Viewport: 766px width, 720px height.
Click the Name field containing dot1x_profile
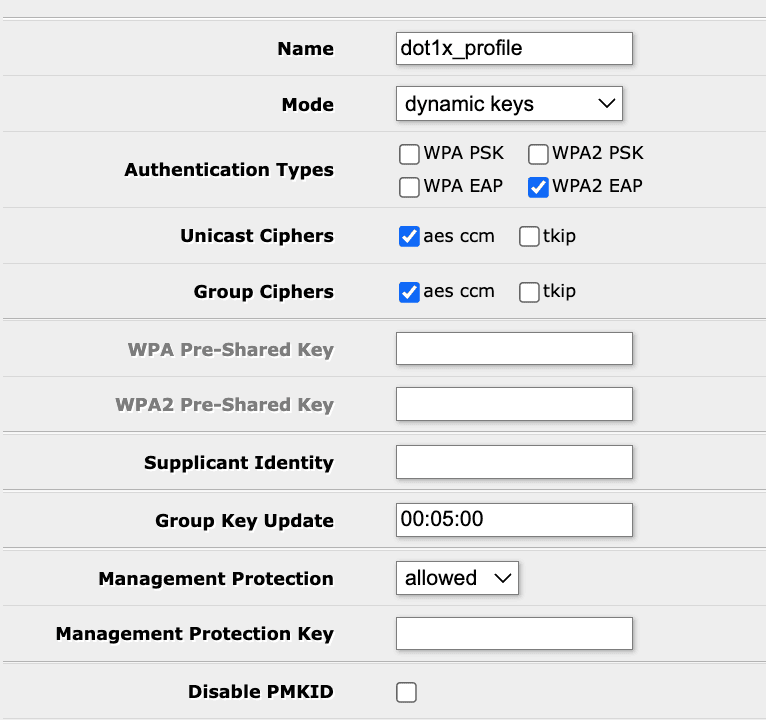[x=514, y=48]
